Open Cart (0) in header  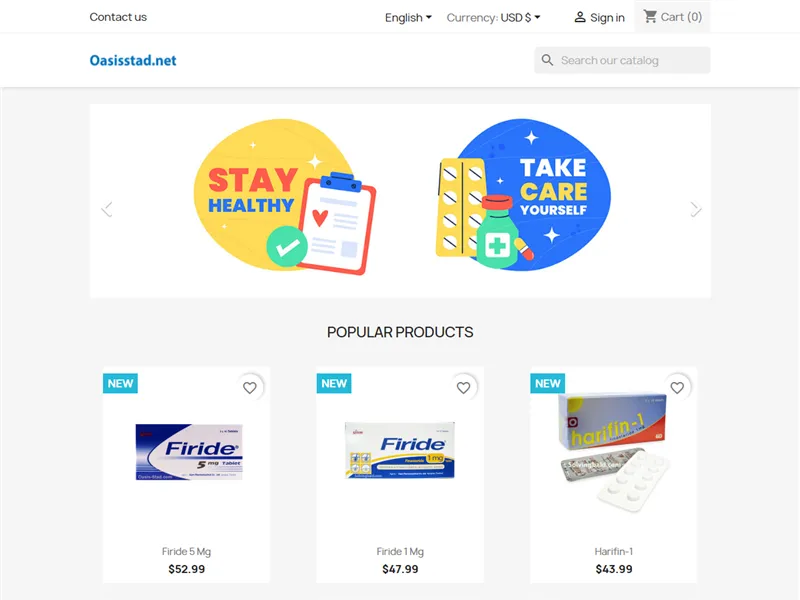672,17
